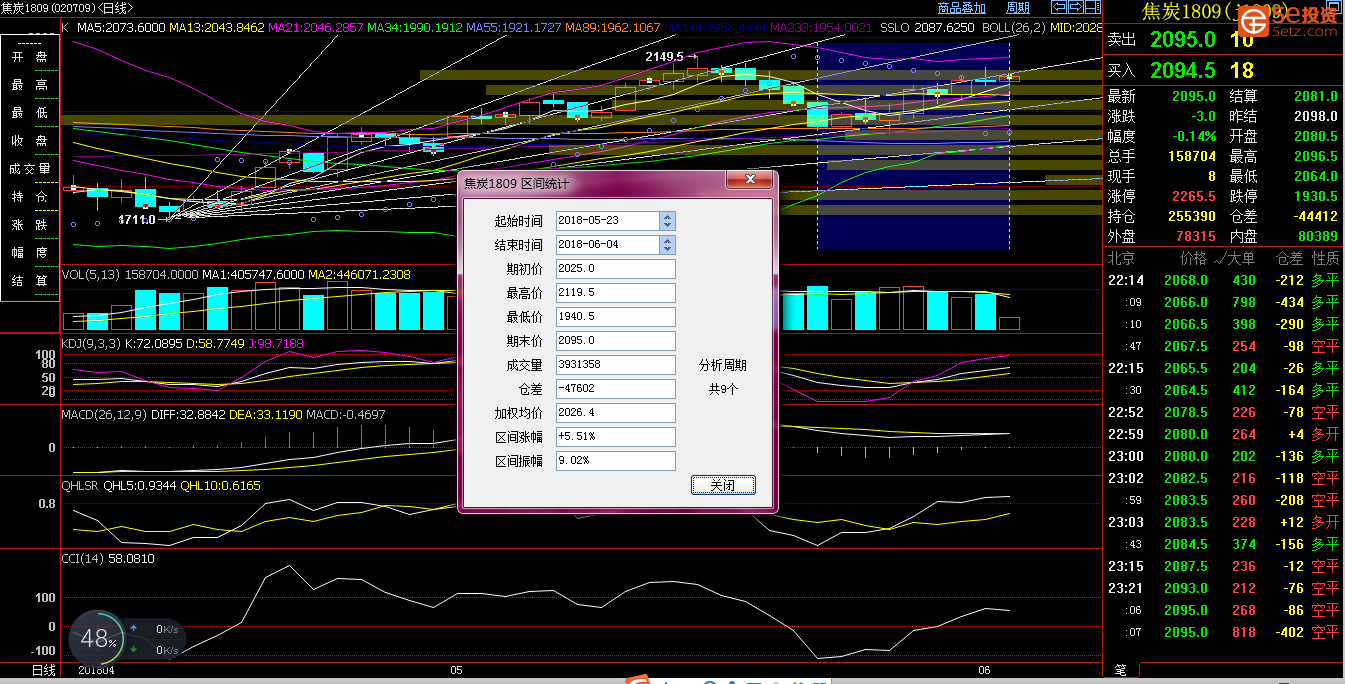Click the 收盘 row in the left info panel
This screenshot has height=684, width=1345.
(x=30, y=141)
